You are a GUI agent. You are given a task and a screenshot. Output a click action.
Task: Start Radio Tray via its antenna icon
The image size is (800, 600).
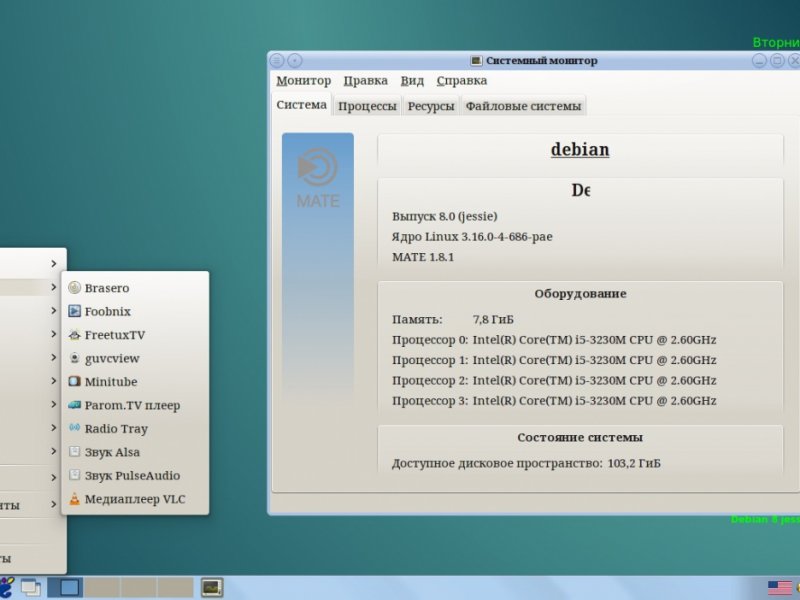coord(74,429)
